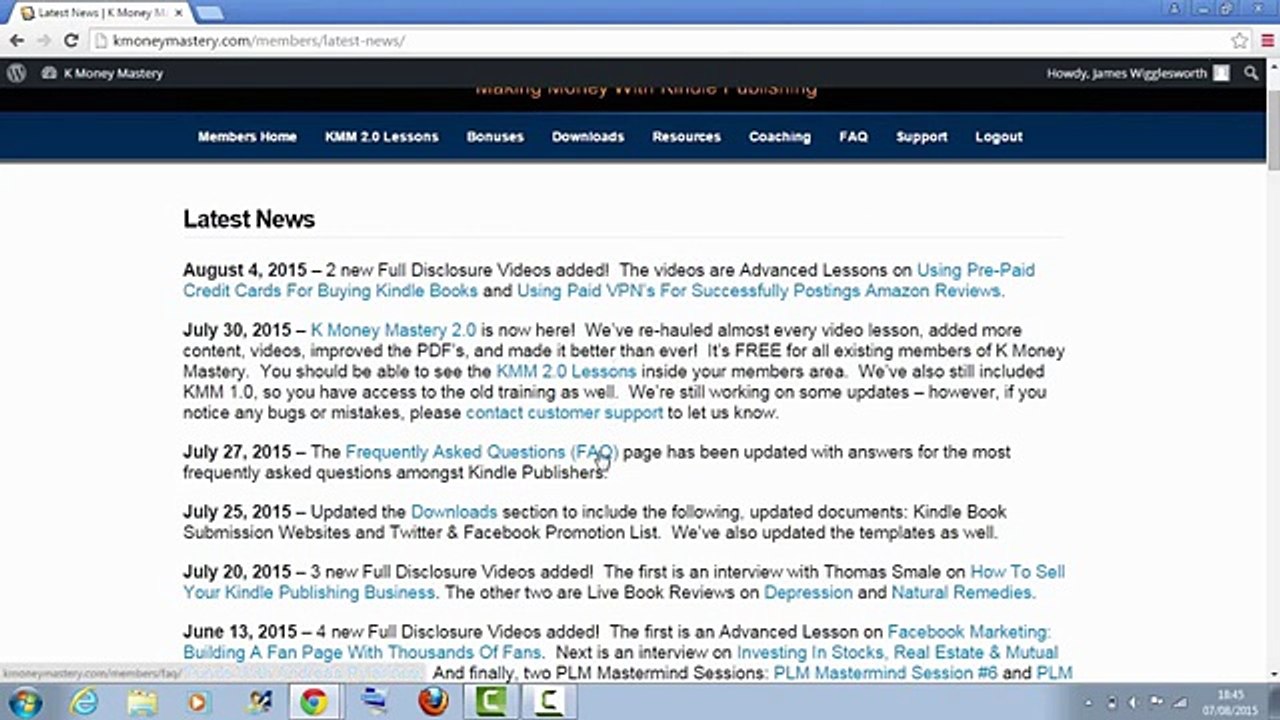Close the Latest News browser tab
The height and width of the screenshot is (720, 1280).
[177, 13]
